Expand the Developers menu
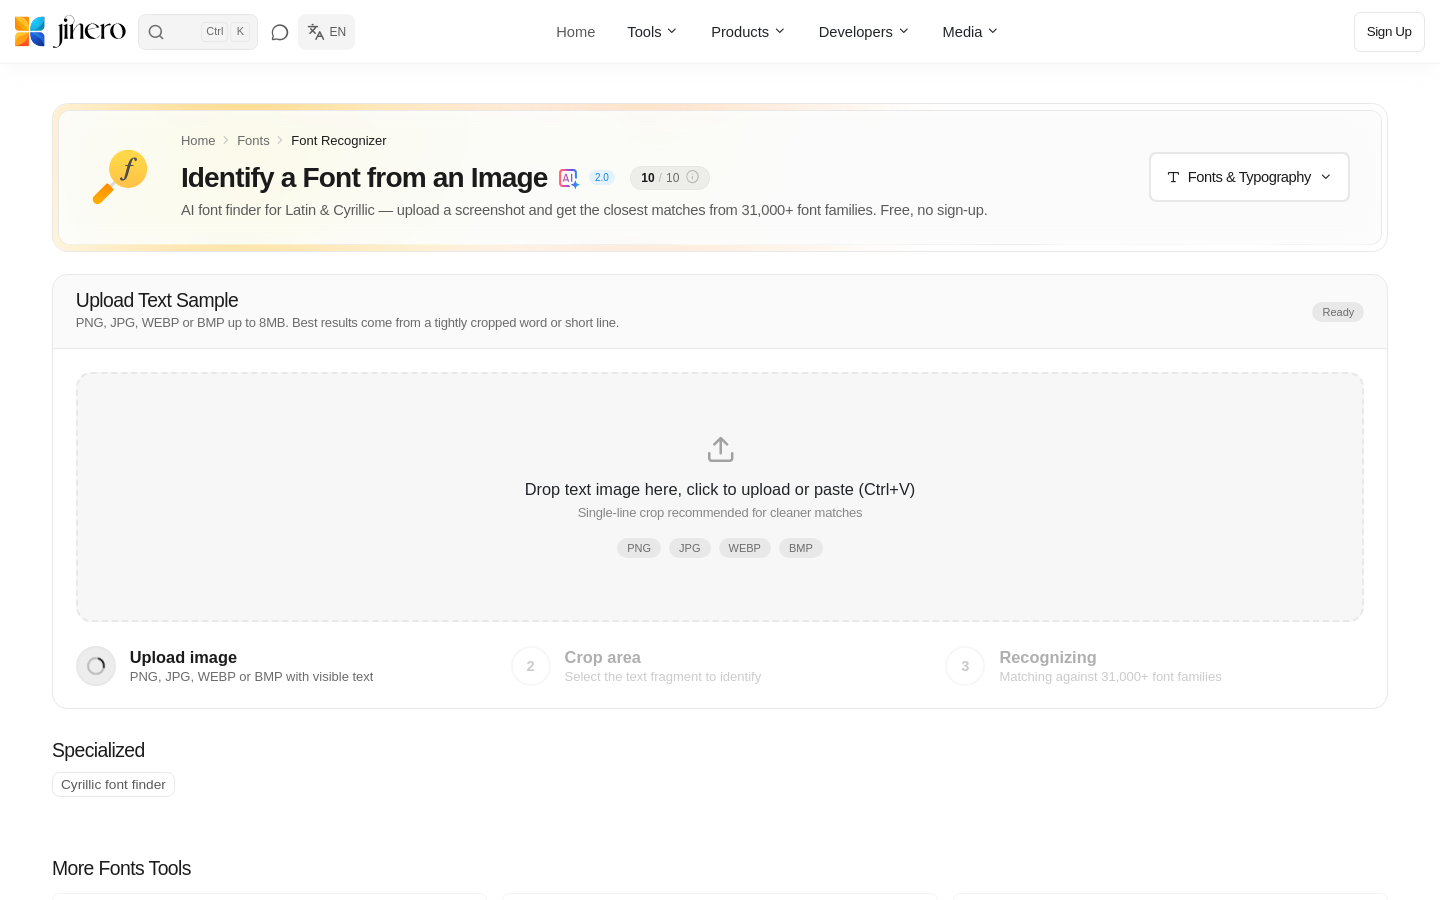Screen dimensions: 1440x900 tap(864, 32)
